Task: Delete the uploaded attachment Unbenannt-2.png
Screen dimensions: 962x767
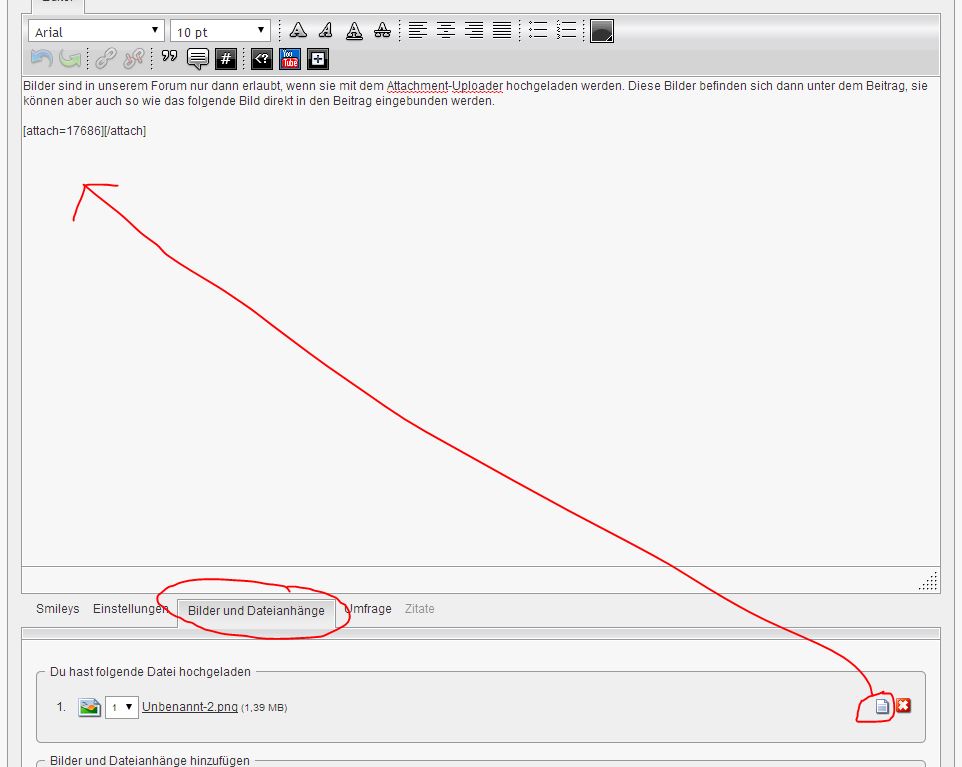Action: point(904,706)
